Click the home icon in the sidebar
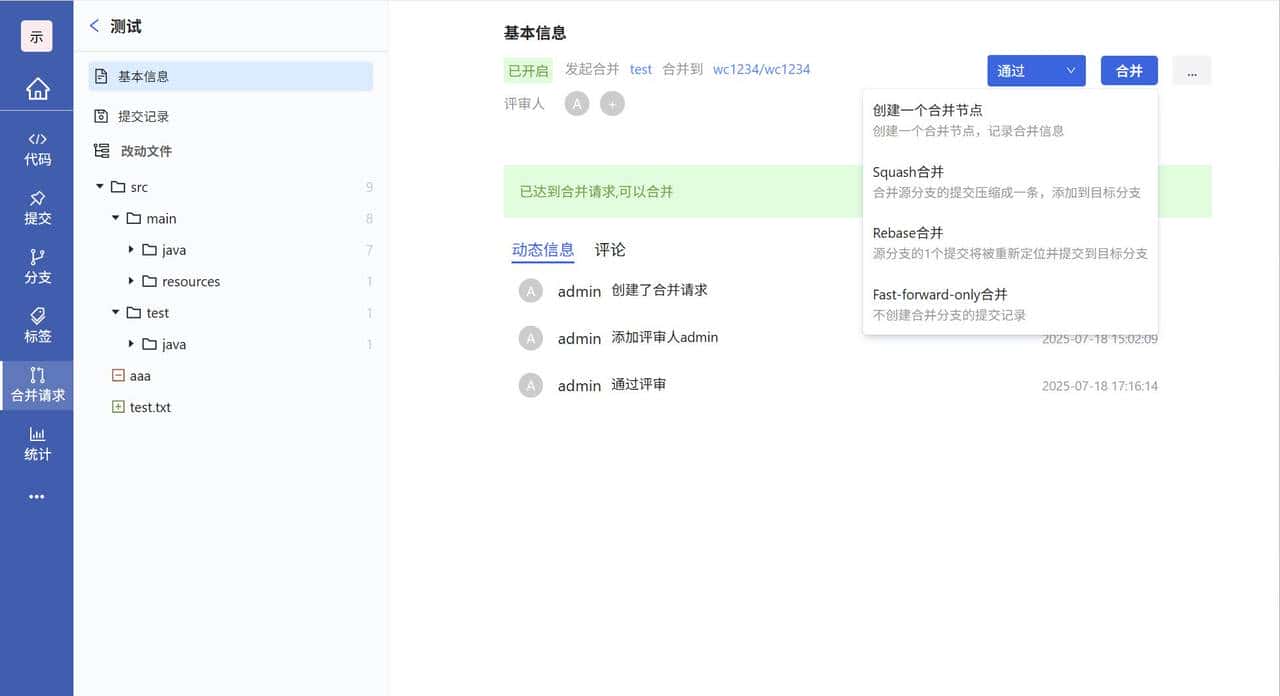The image size is (1280, 696). [37, 89]
